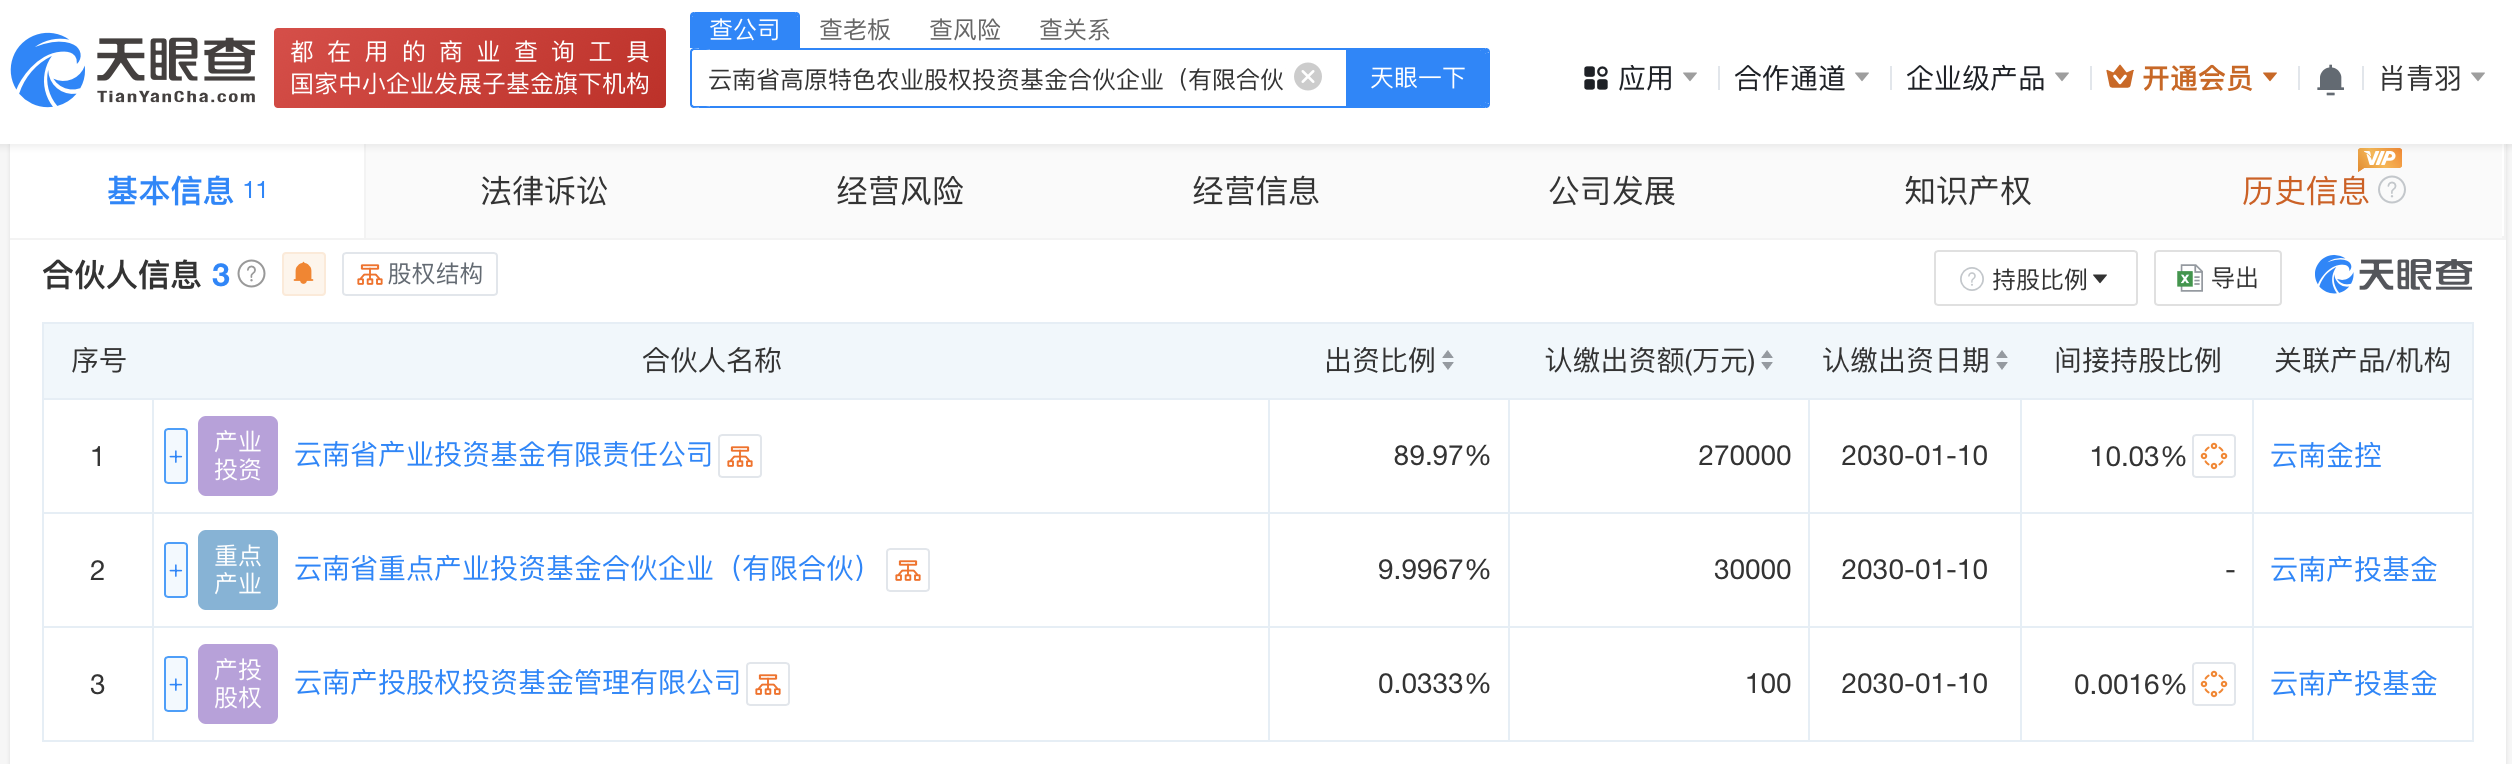Image resolution: width=2512 pixels, height=764 pixels.
Task: Click the TianYanCha logo
Action: coord(134,68)
